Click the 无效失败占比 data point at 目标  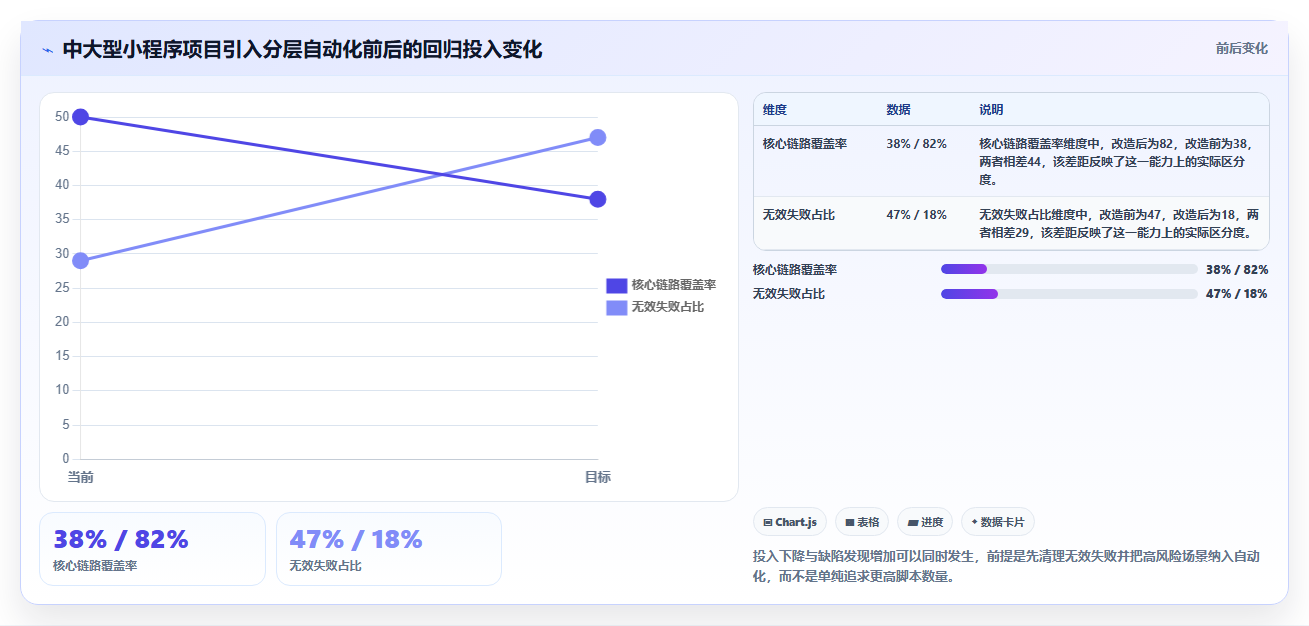(x=597, y=137)
